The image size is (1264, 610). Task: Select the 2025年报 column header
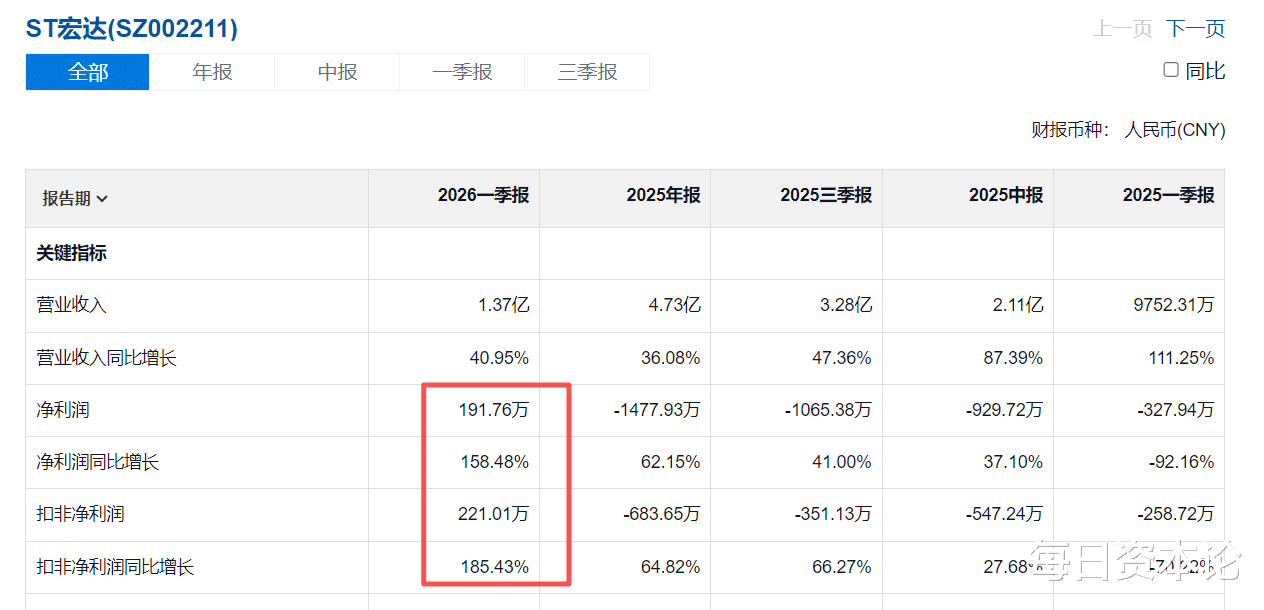tap(664, 195)
